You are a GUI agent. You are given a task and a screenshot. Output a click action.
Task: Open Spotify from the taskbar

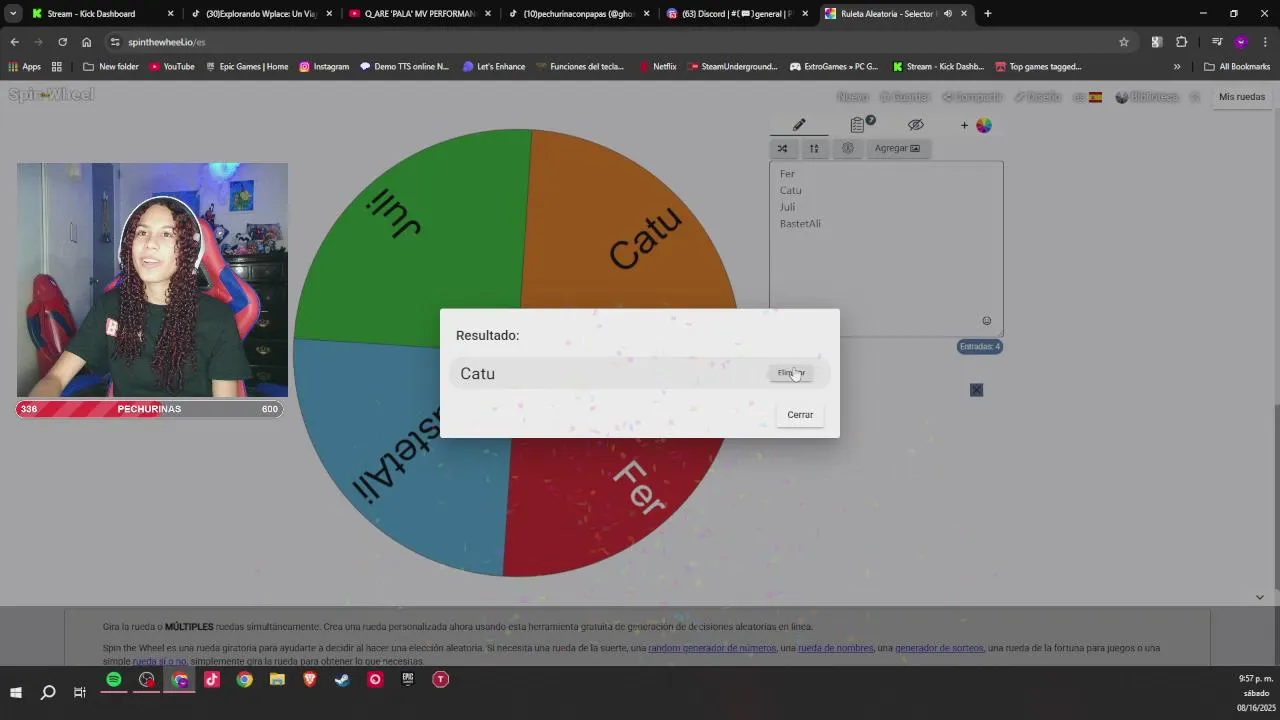(114, 680)
